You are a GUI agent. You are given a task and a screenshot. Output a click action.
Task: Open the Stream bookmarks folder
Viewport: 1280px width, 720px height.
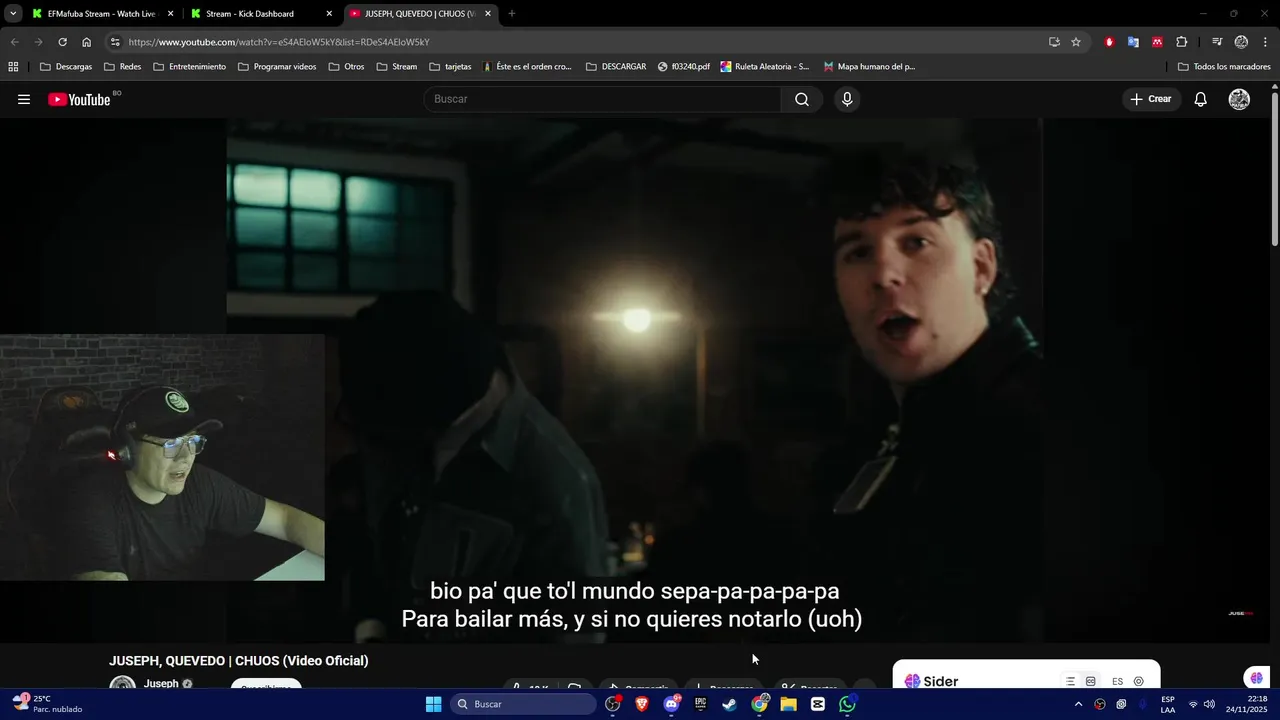point(397,67)
